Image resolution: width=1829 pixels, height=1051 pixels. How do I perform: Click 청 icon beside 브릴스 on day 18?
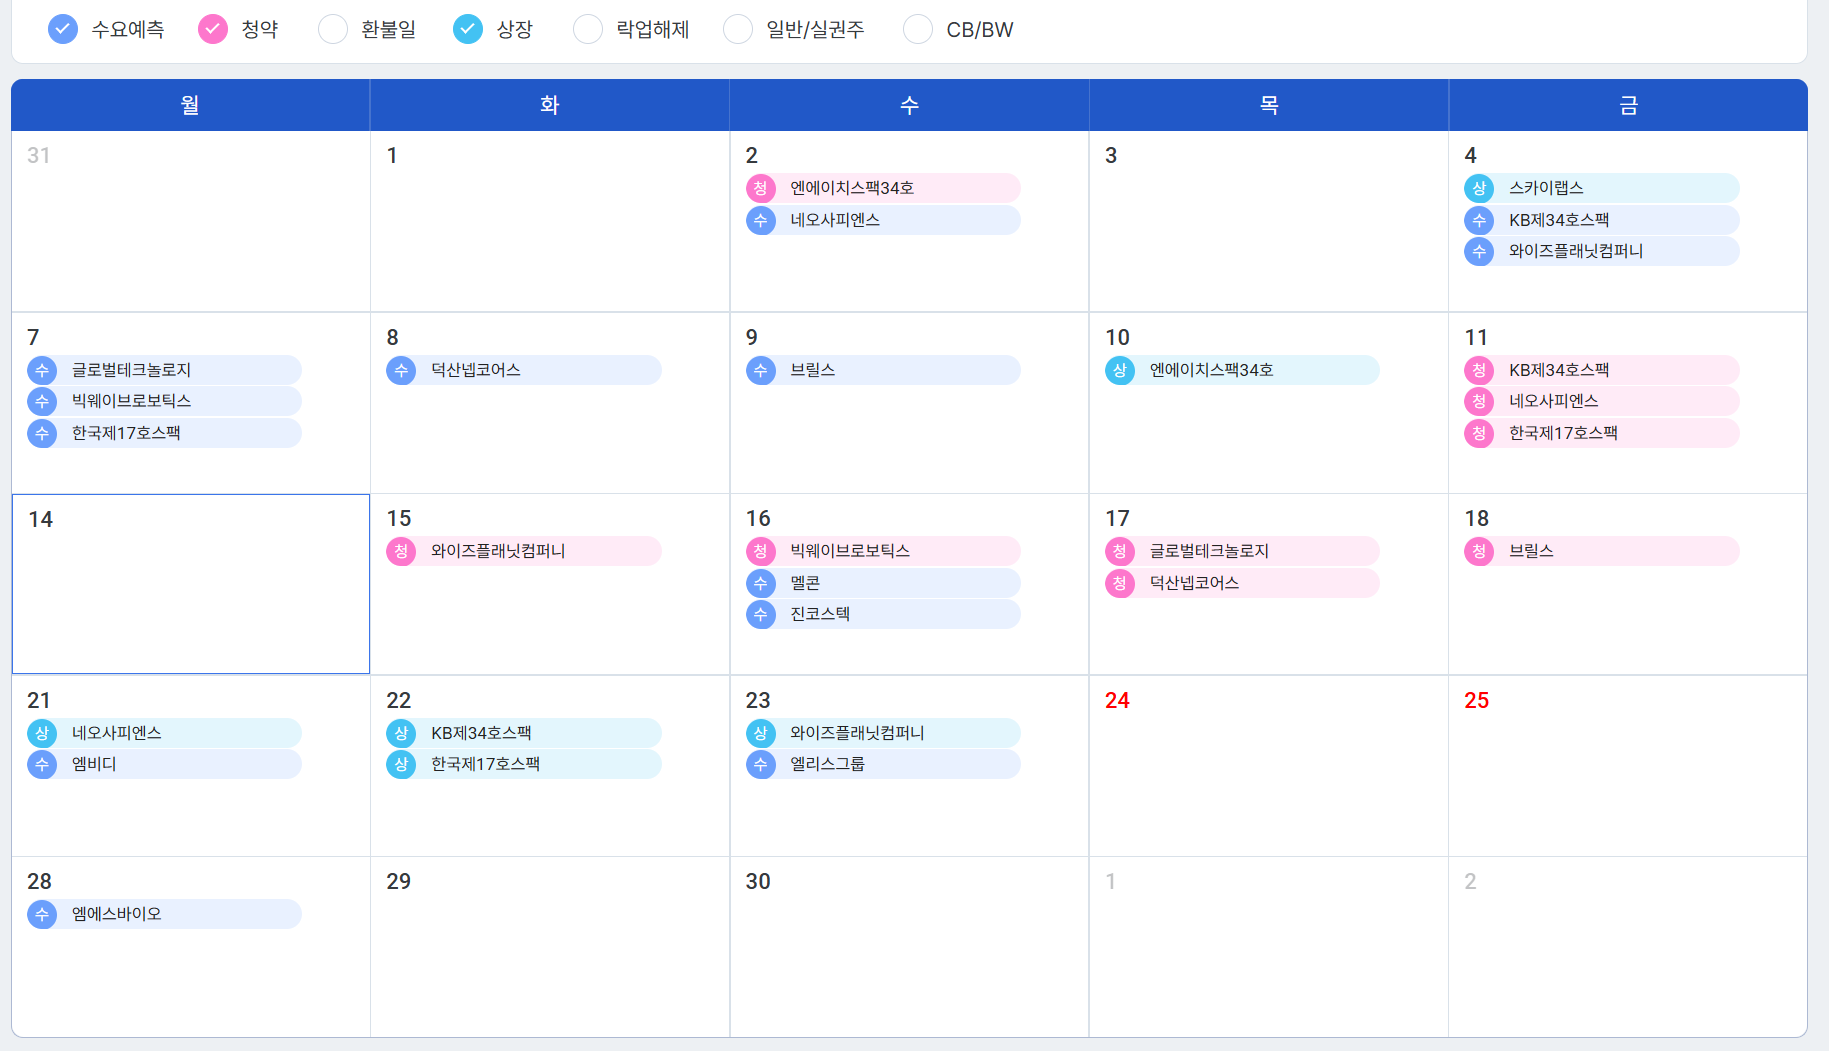1479,551
